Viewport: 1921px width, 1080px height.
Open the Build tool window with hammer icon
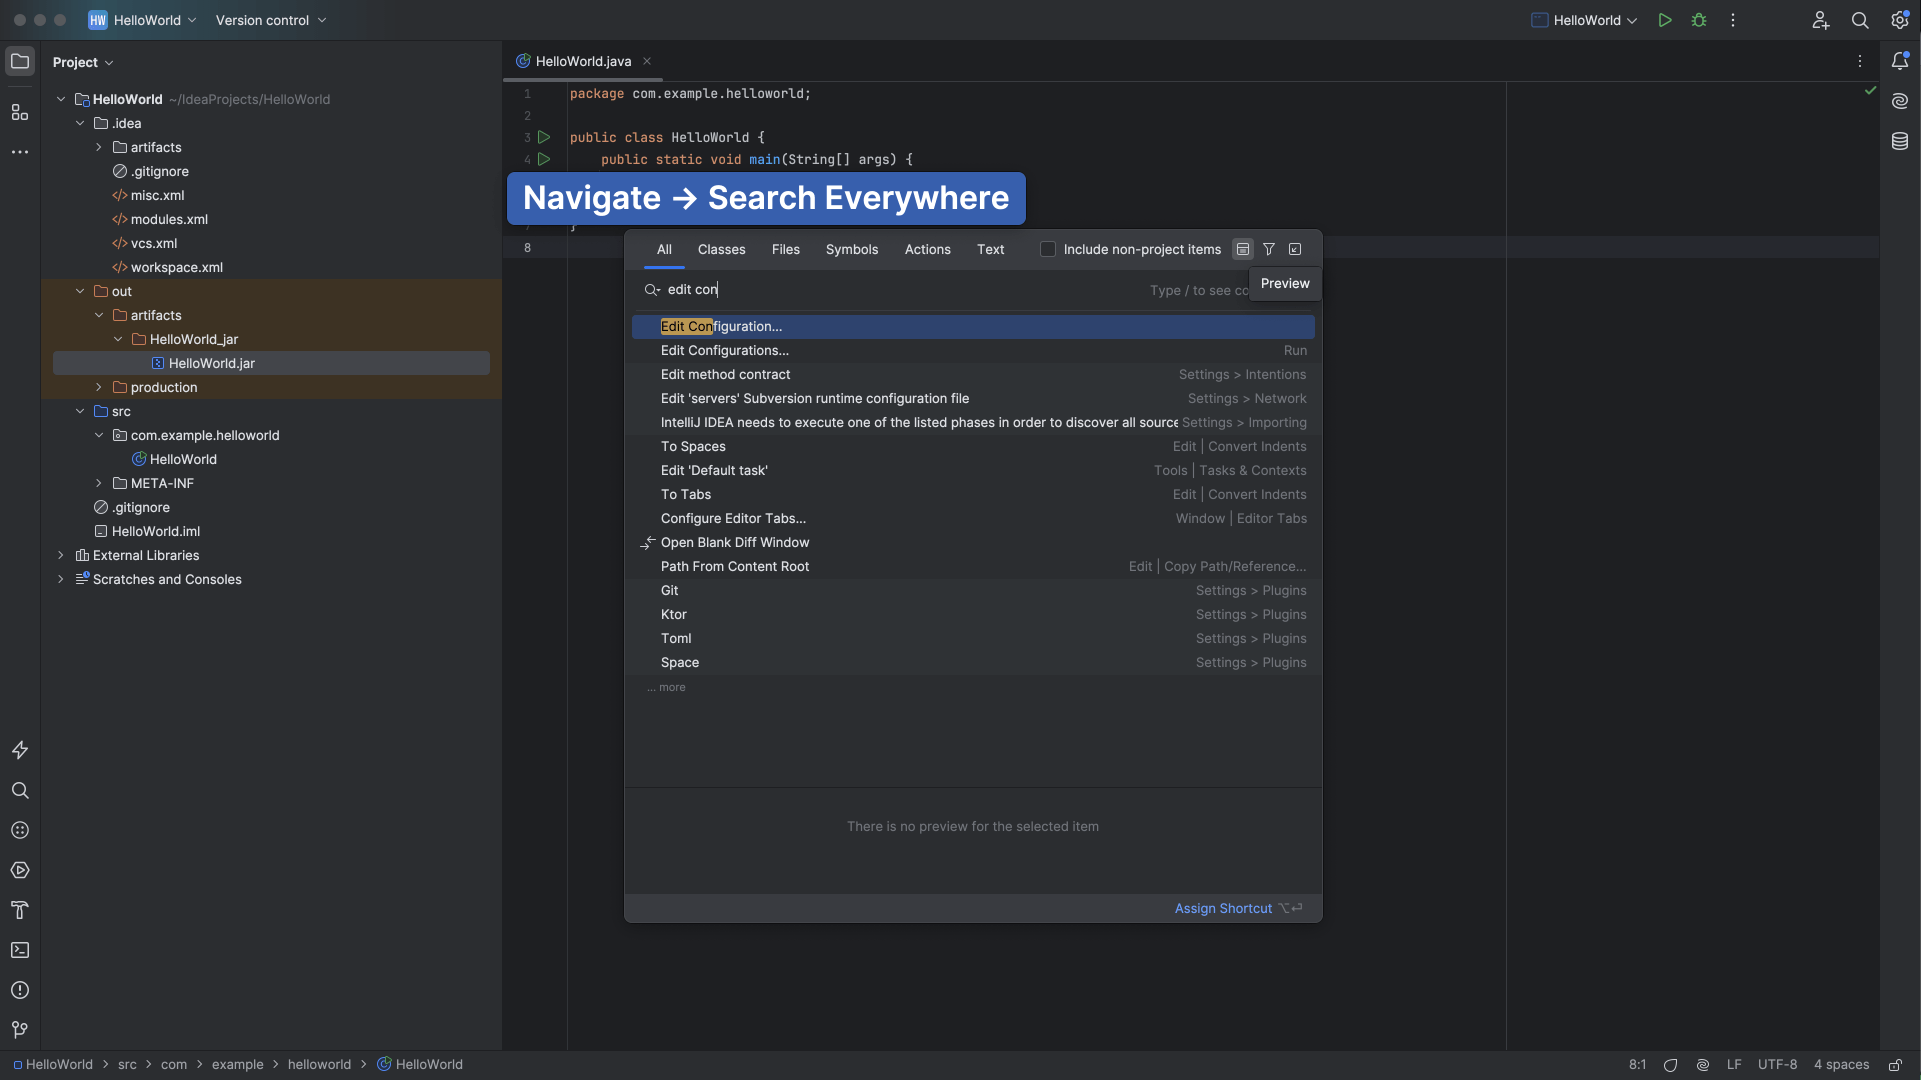(x=20, y=910)
